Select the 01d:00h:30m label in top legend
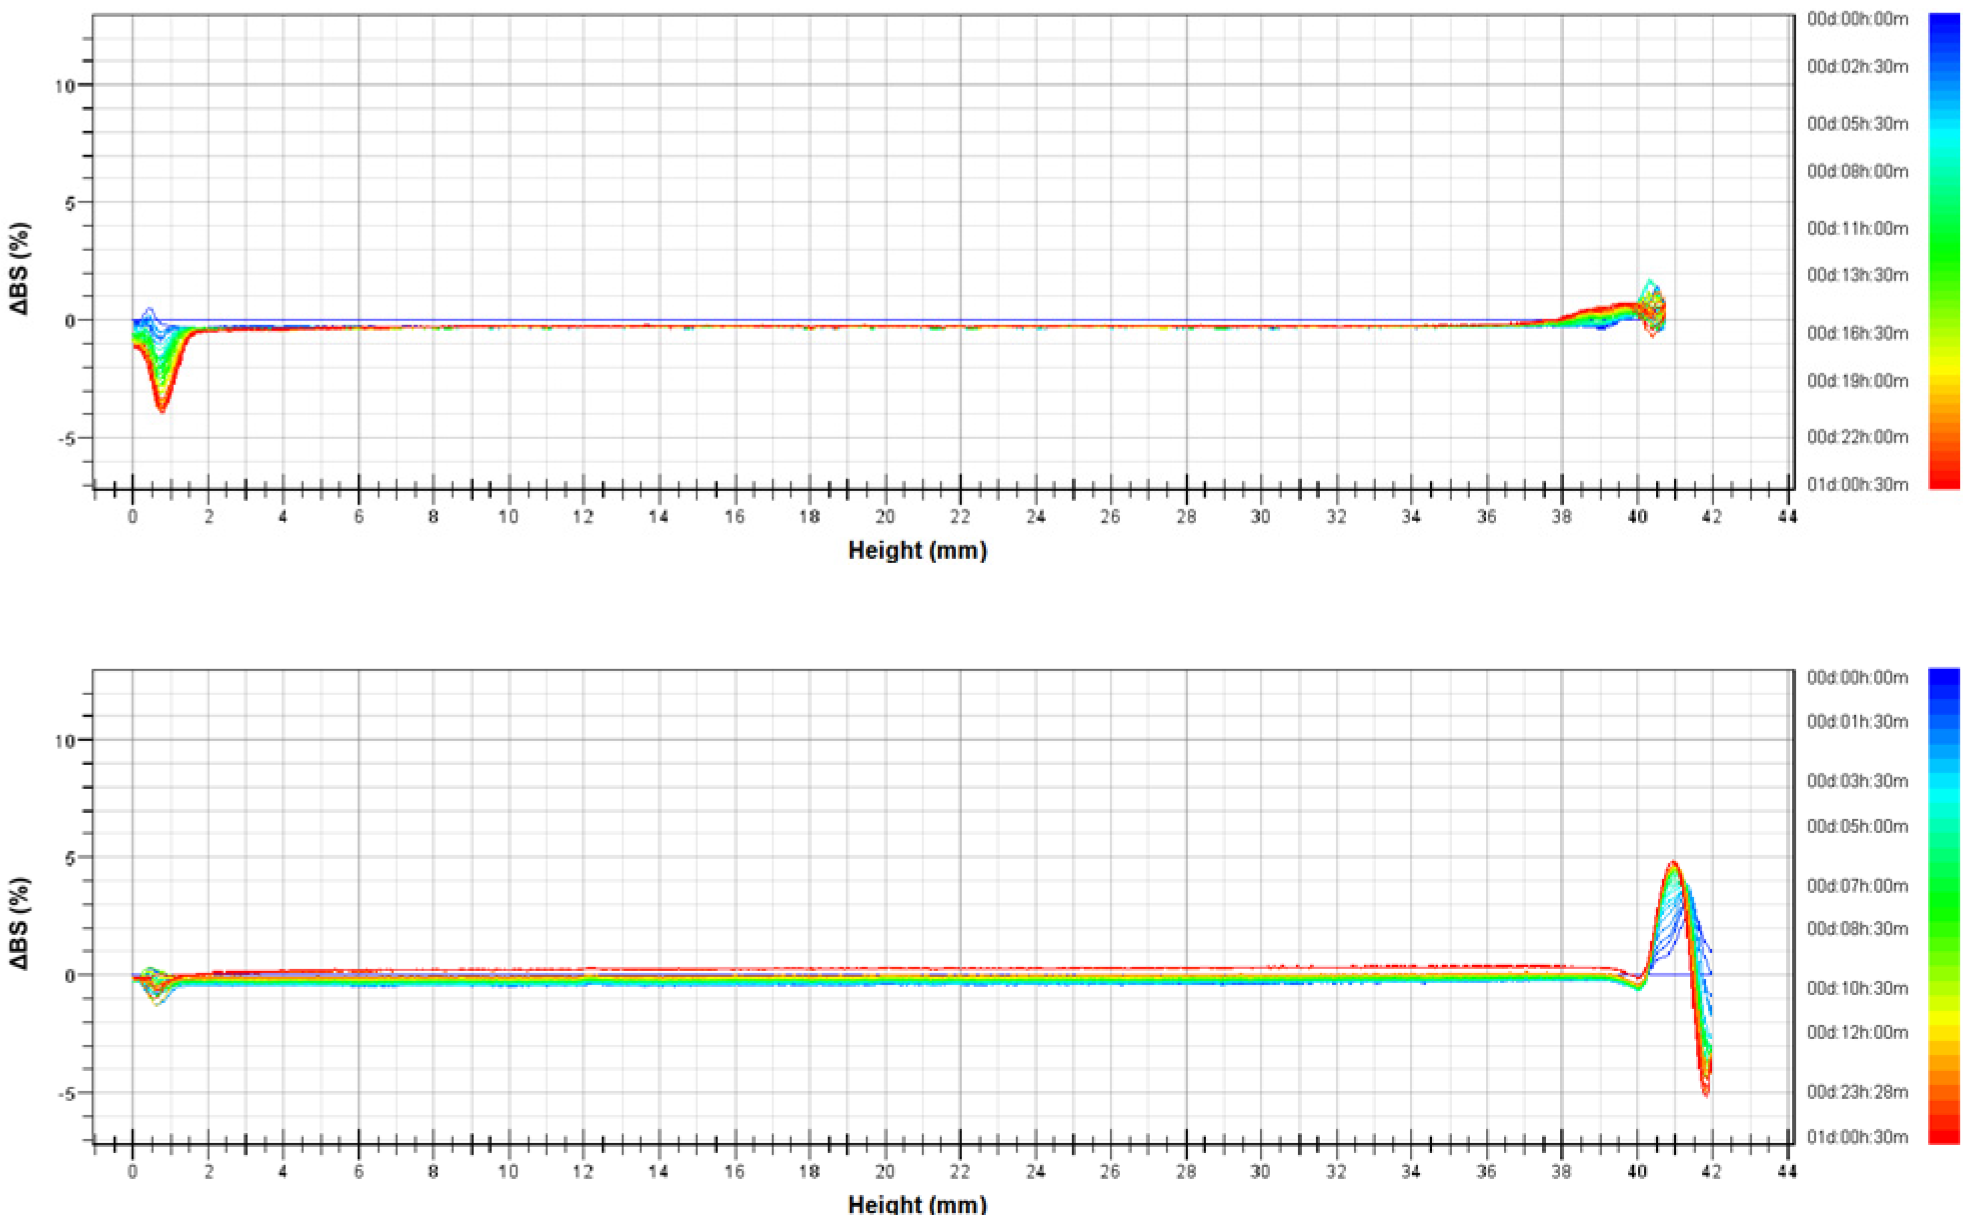 [1857, 485]
